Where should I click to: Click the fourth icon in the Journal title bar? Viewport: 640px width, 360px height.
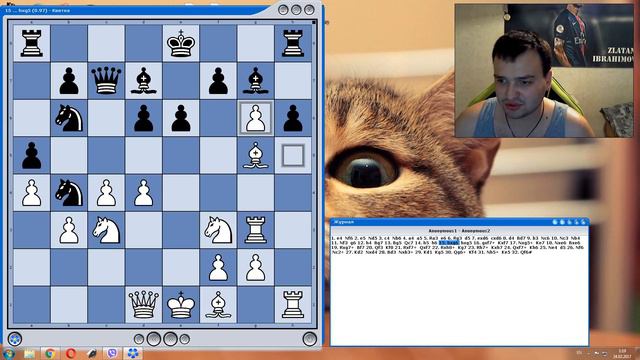(576, 222)
